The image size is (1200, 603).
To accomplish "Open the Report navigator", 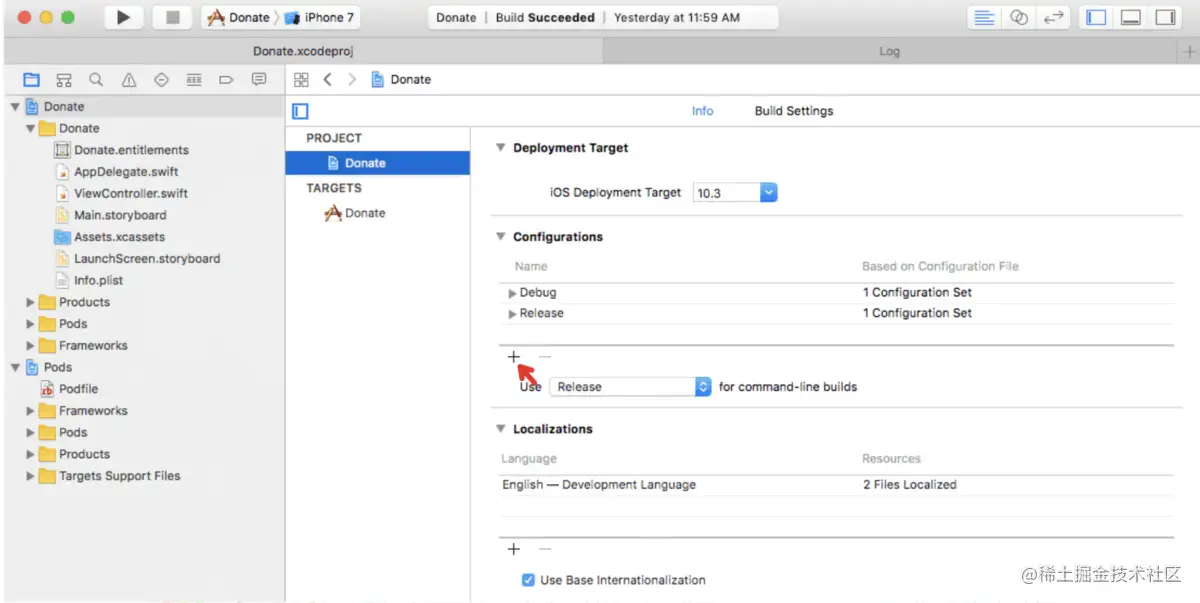I will tap(259, 80).
